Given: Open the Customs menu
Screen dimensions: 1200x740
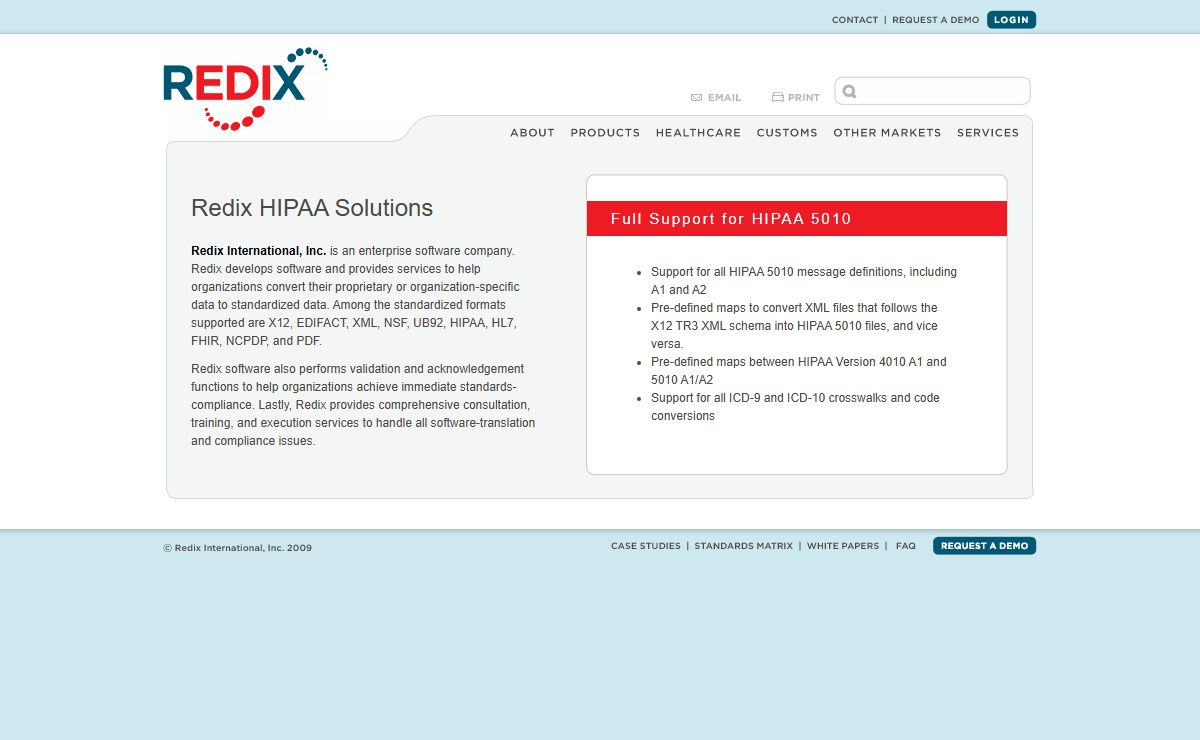Looking at the screenshot, I should [x=787, y=132].
